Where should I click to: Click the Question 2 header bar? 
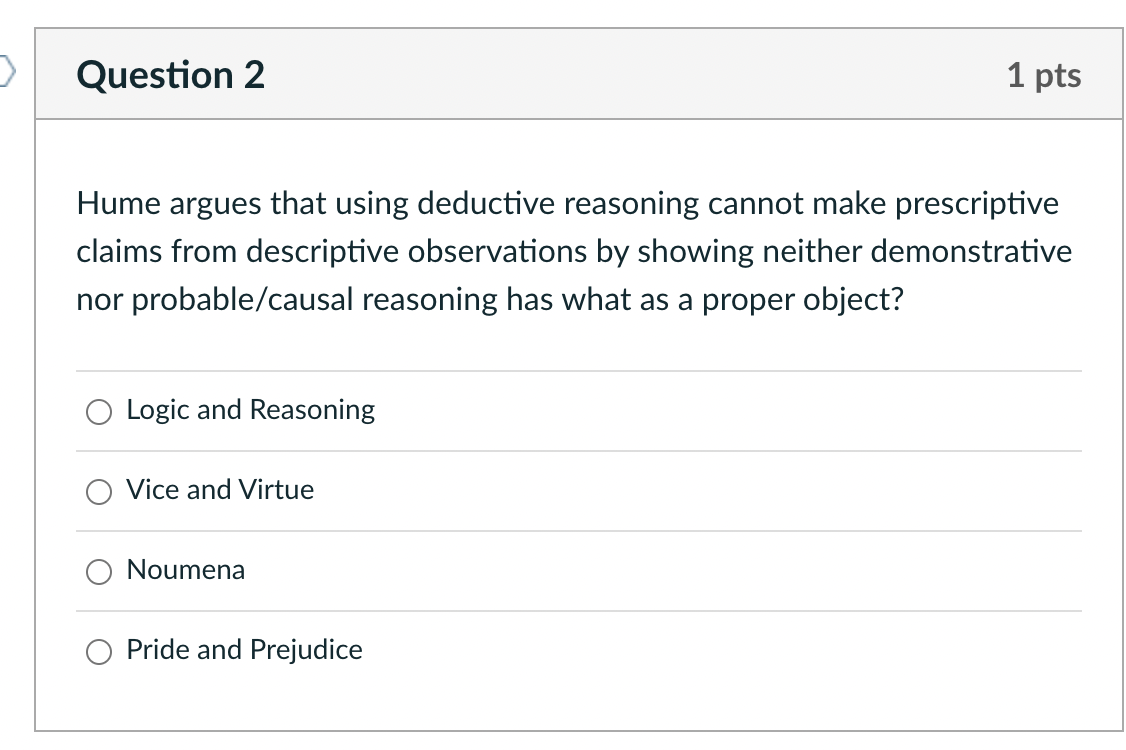point(580,74)
